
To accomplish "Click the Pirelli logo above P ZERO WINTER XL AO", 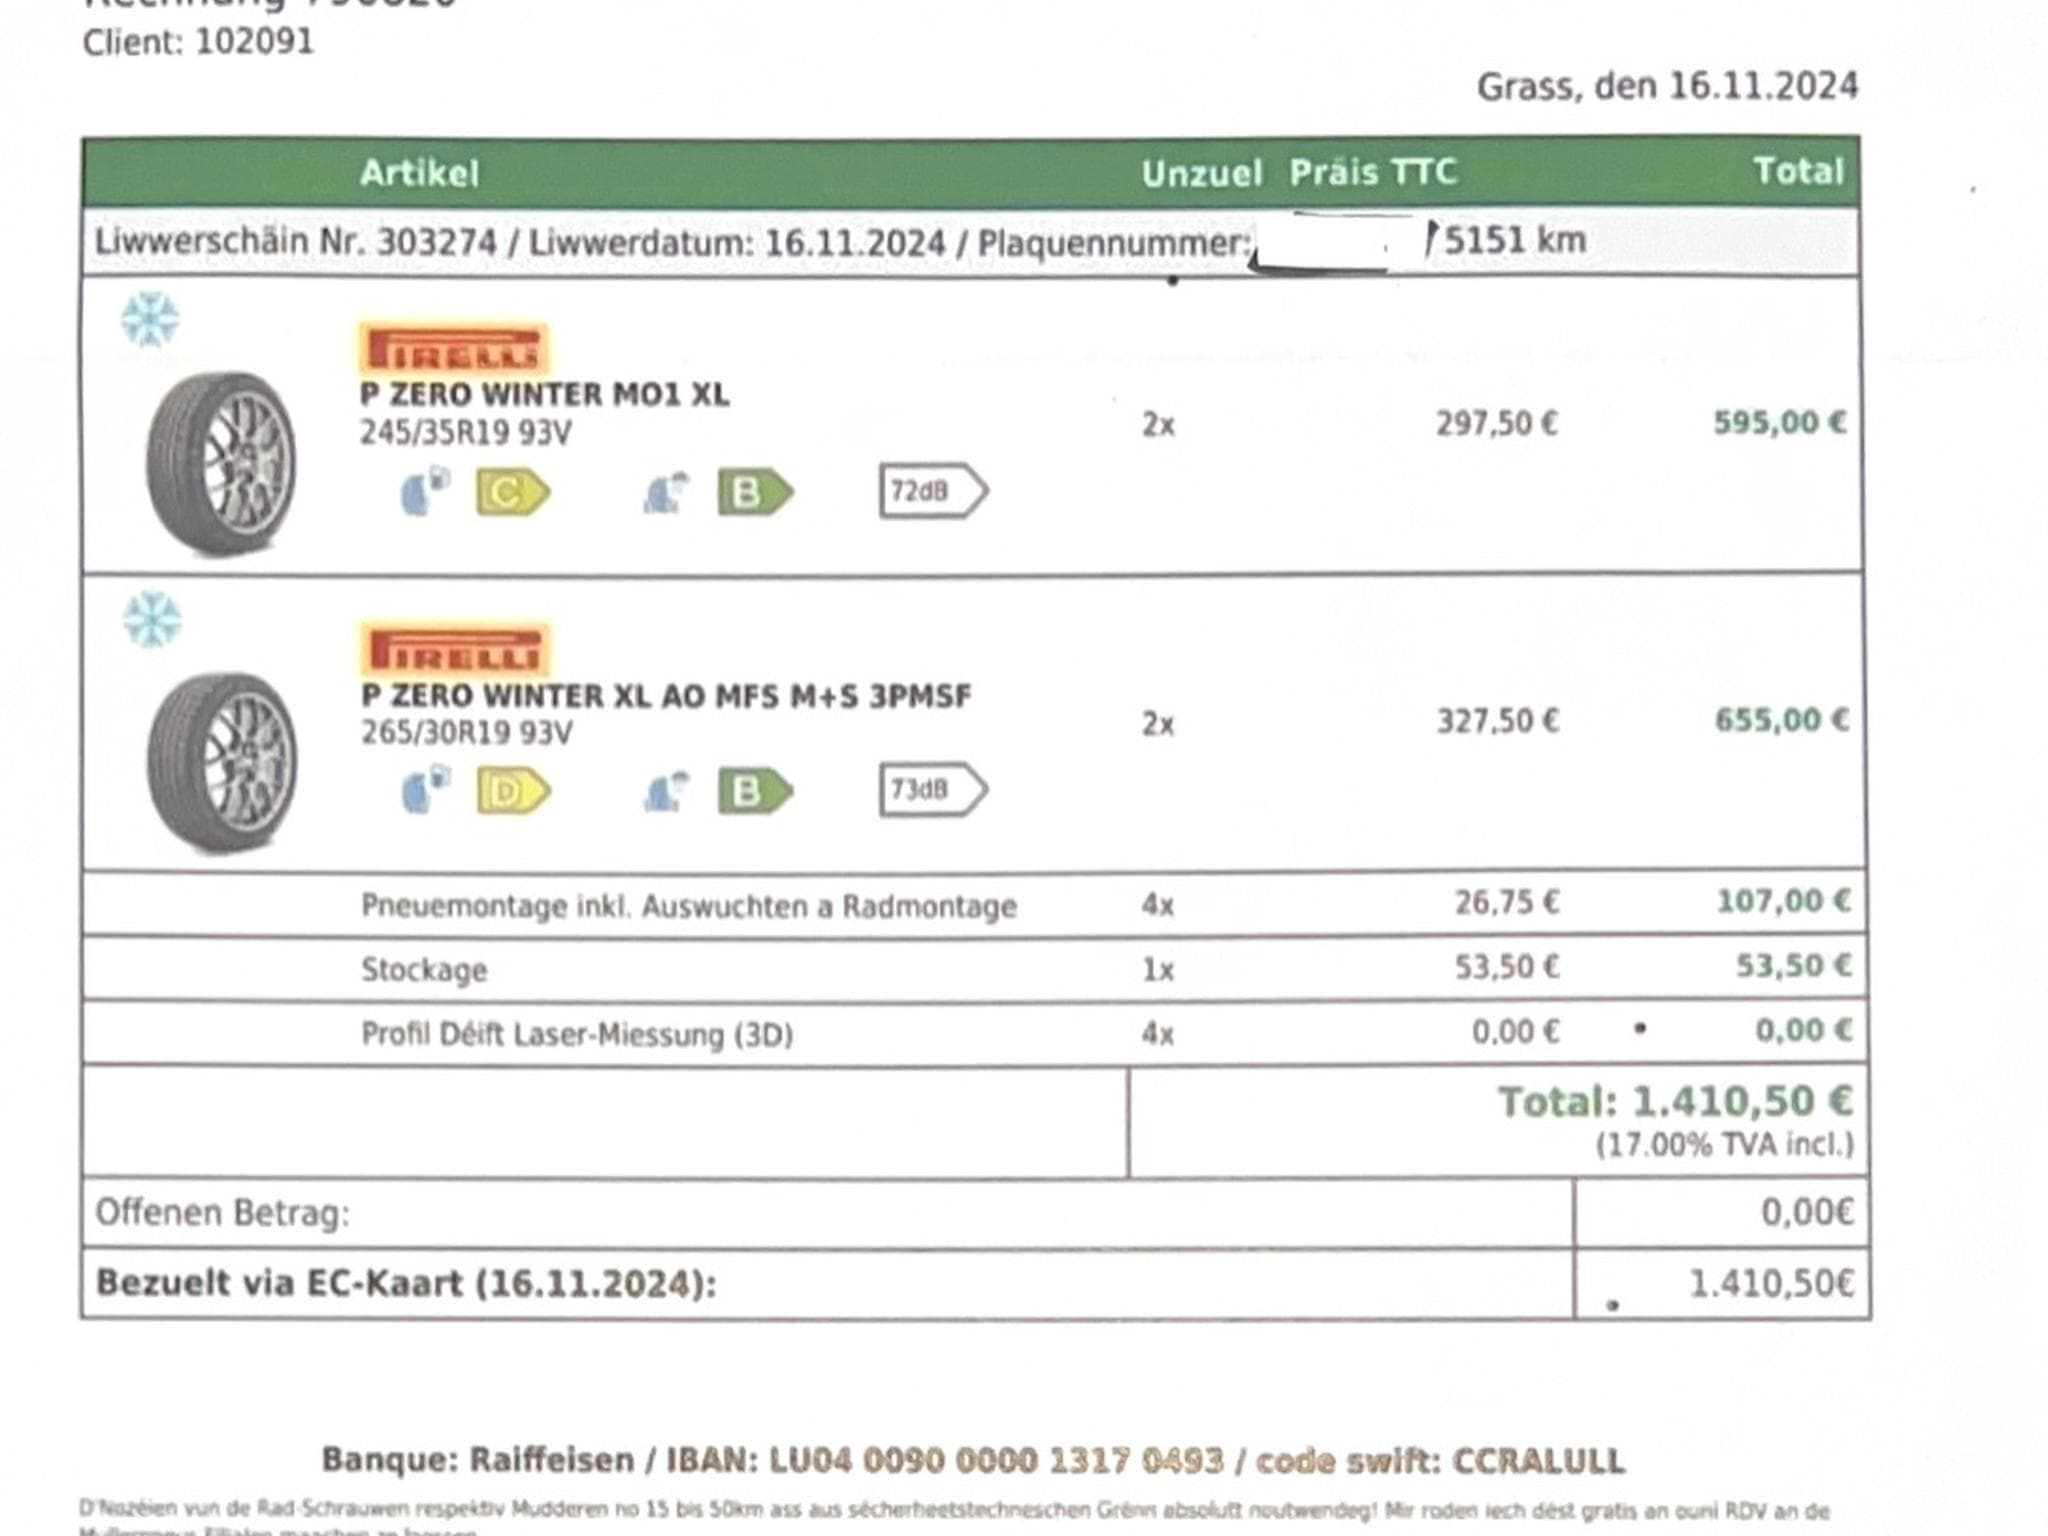I will pos(455,649).
